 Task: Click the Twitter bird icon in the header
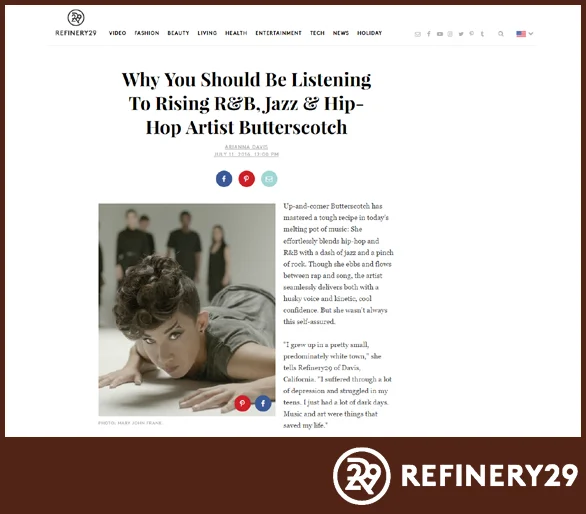coord(461,34)
